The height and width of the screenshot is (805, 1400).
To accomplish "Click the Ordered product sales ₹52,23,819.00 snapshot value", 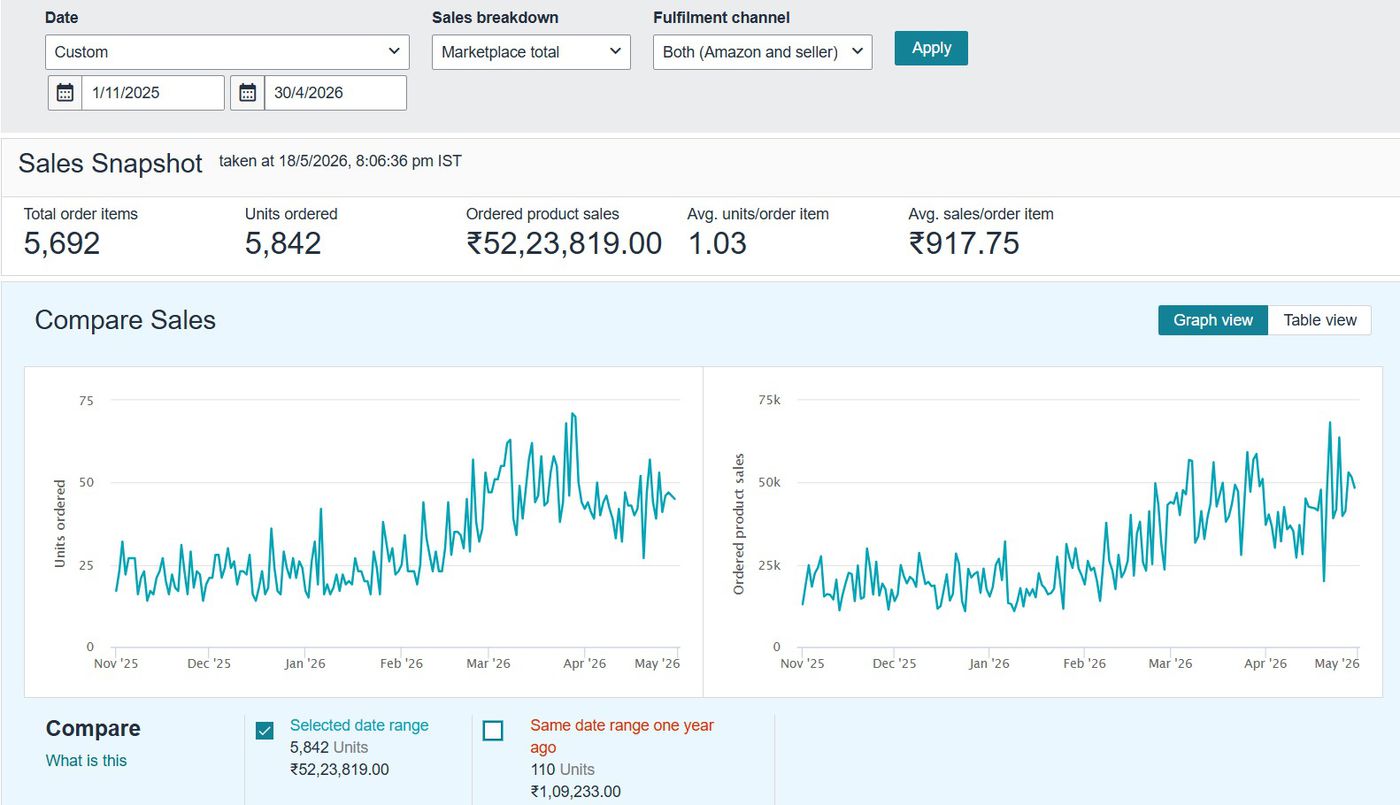I will tap(564, 243).
